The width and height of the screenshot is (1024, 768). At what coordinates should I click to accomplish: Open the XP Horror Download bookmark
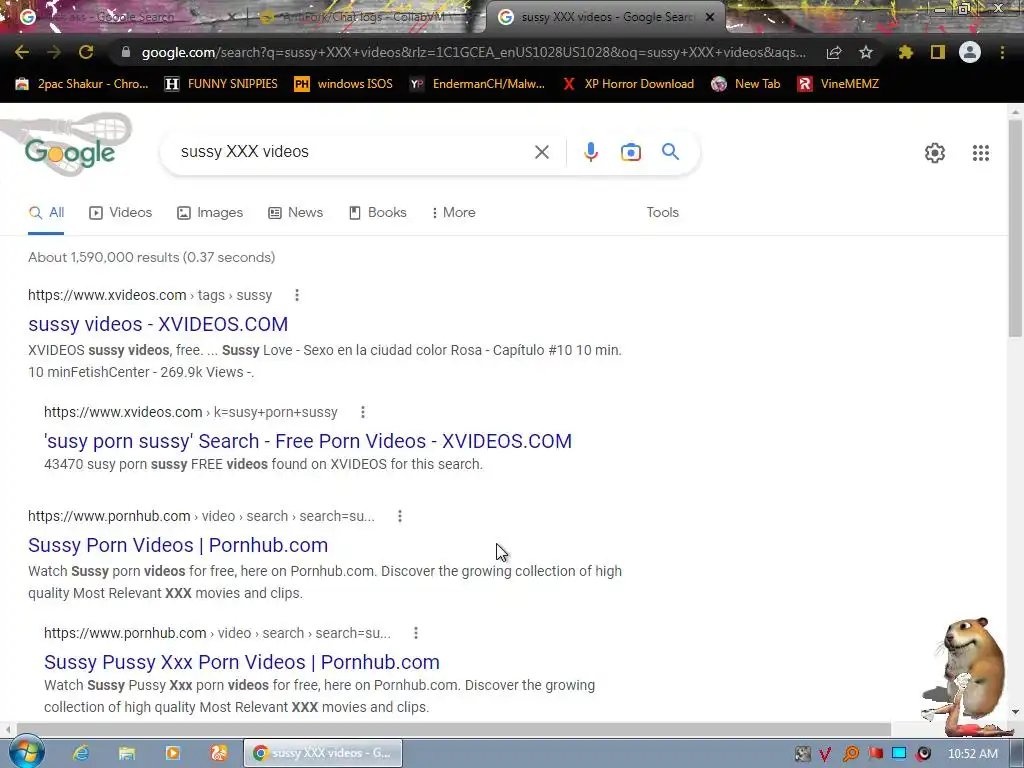628,84
